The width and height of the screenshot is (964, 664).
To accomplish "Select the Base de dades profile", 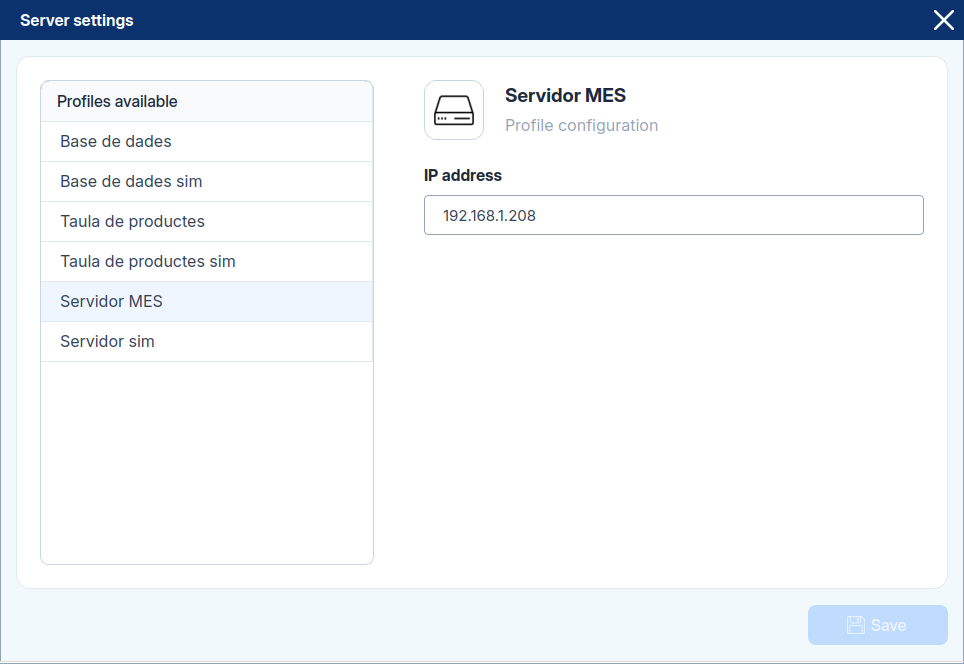I will click(x=207, y=141).
